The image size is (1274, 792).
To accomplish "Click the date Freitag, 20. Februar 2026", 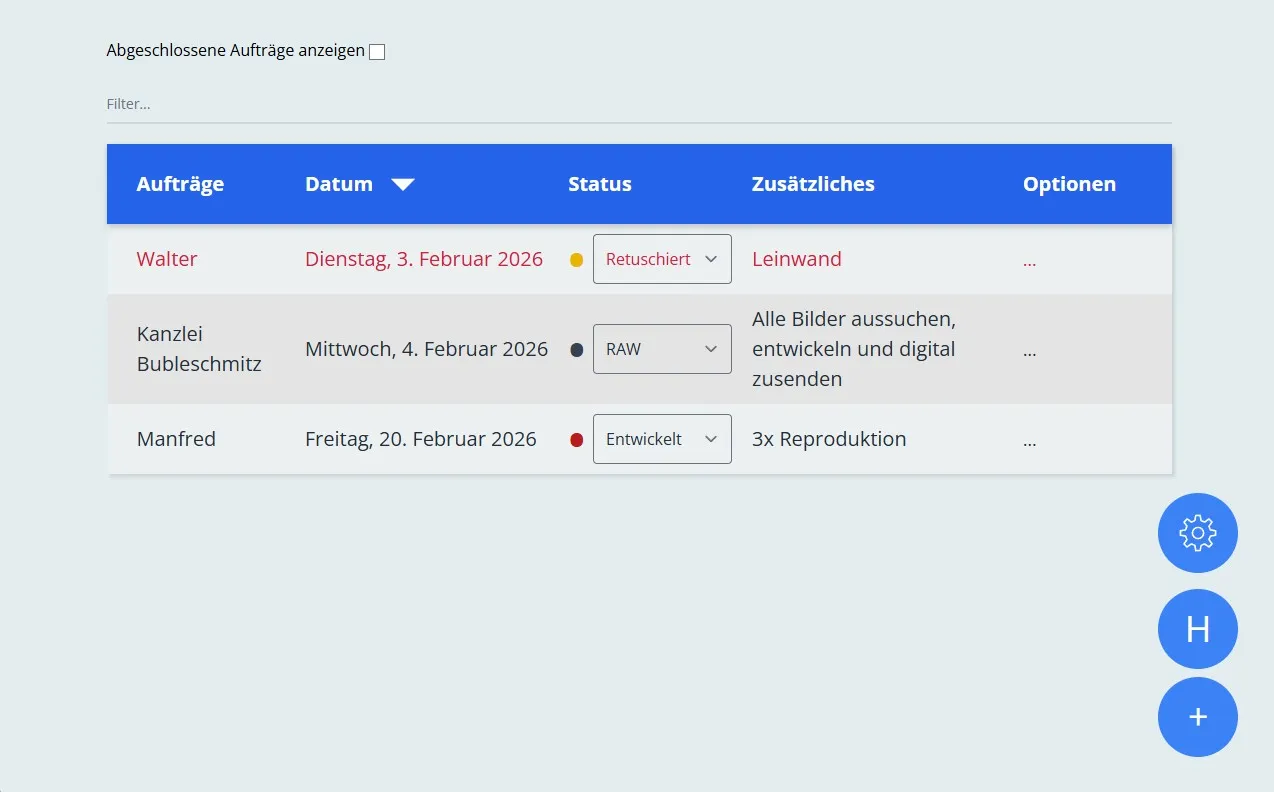I will click(421, 439).
